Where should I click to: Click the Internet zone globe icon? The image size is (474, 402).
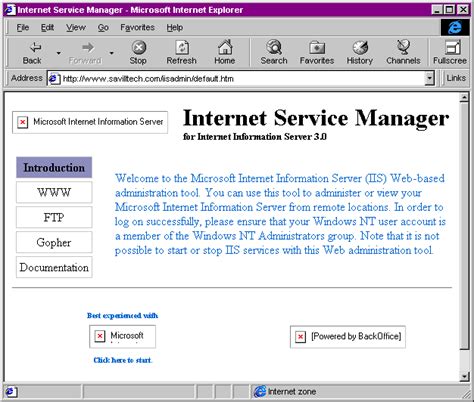(x=260, y=392)
